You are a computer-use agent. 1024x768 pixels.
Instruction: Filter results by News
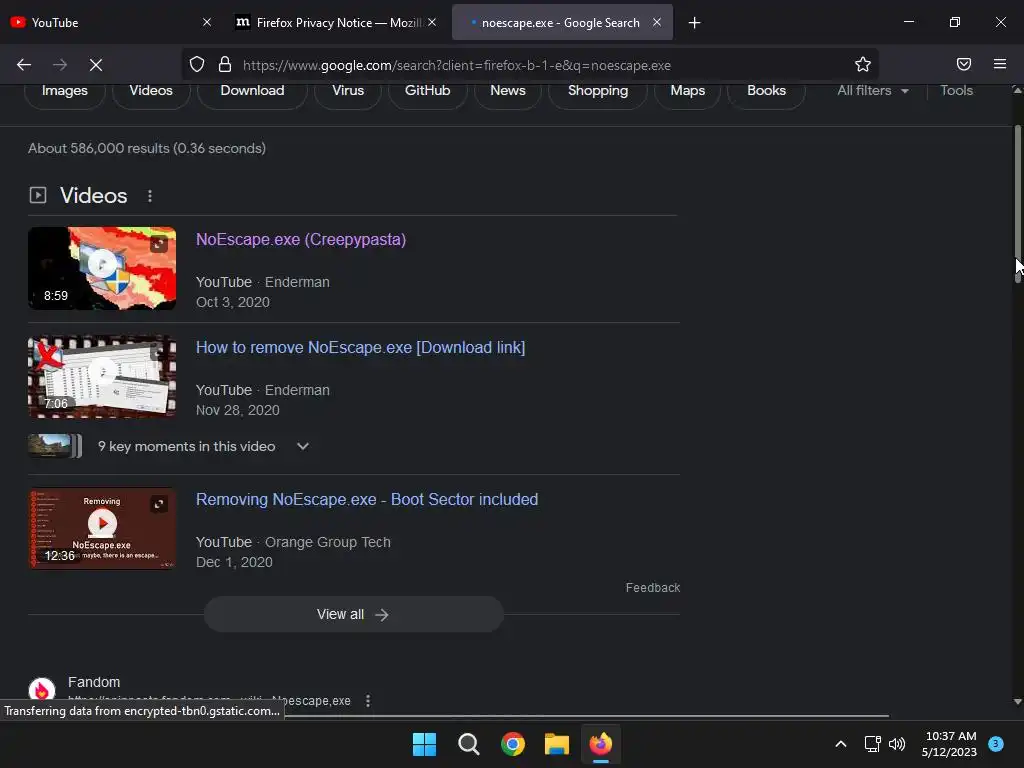507,91
